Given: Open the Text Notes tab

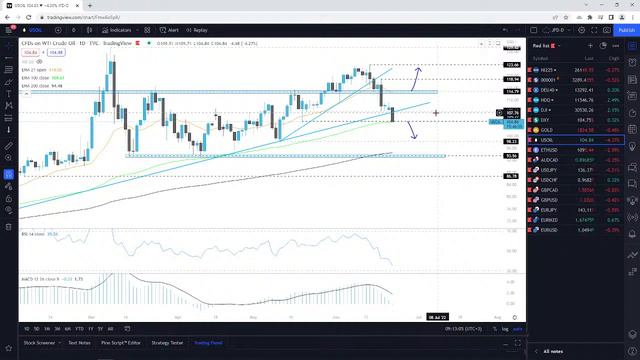Looking at the screenshot, I should (80, 343).
